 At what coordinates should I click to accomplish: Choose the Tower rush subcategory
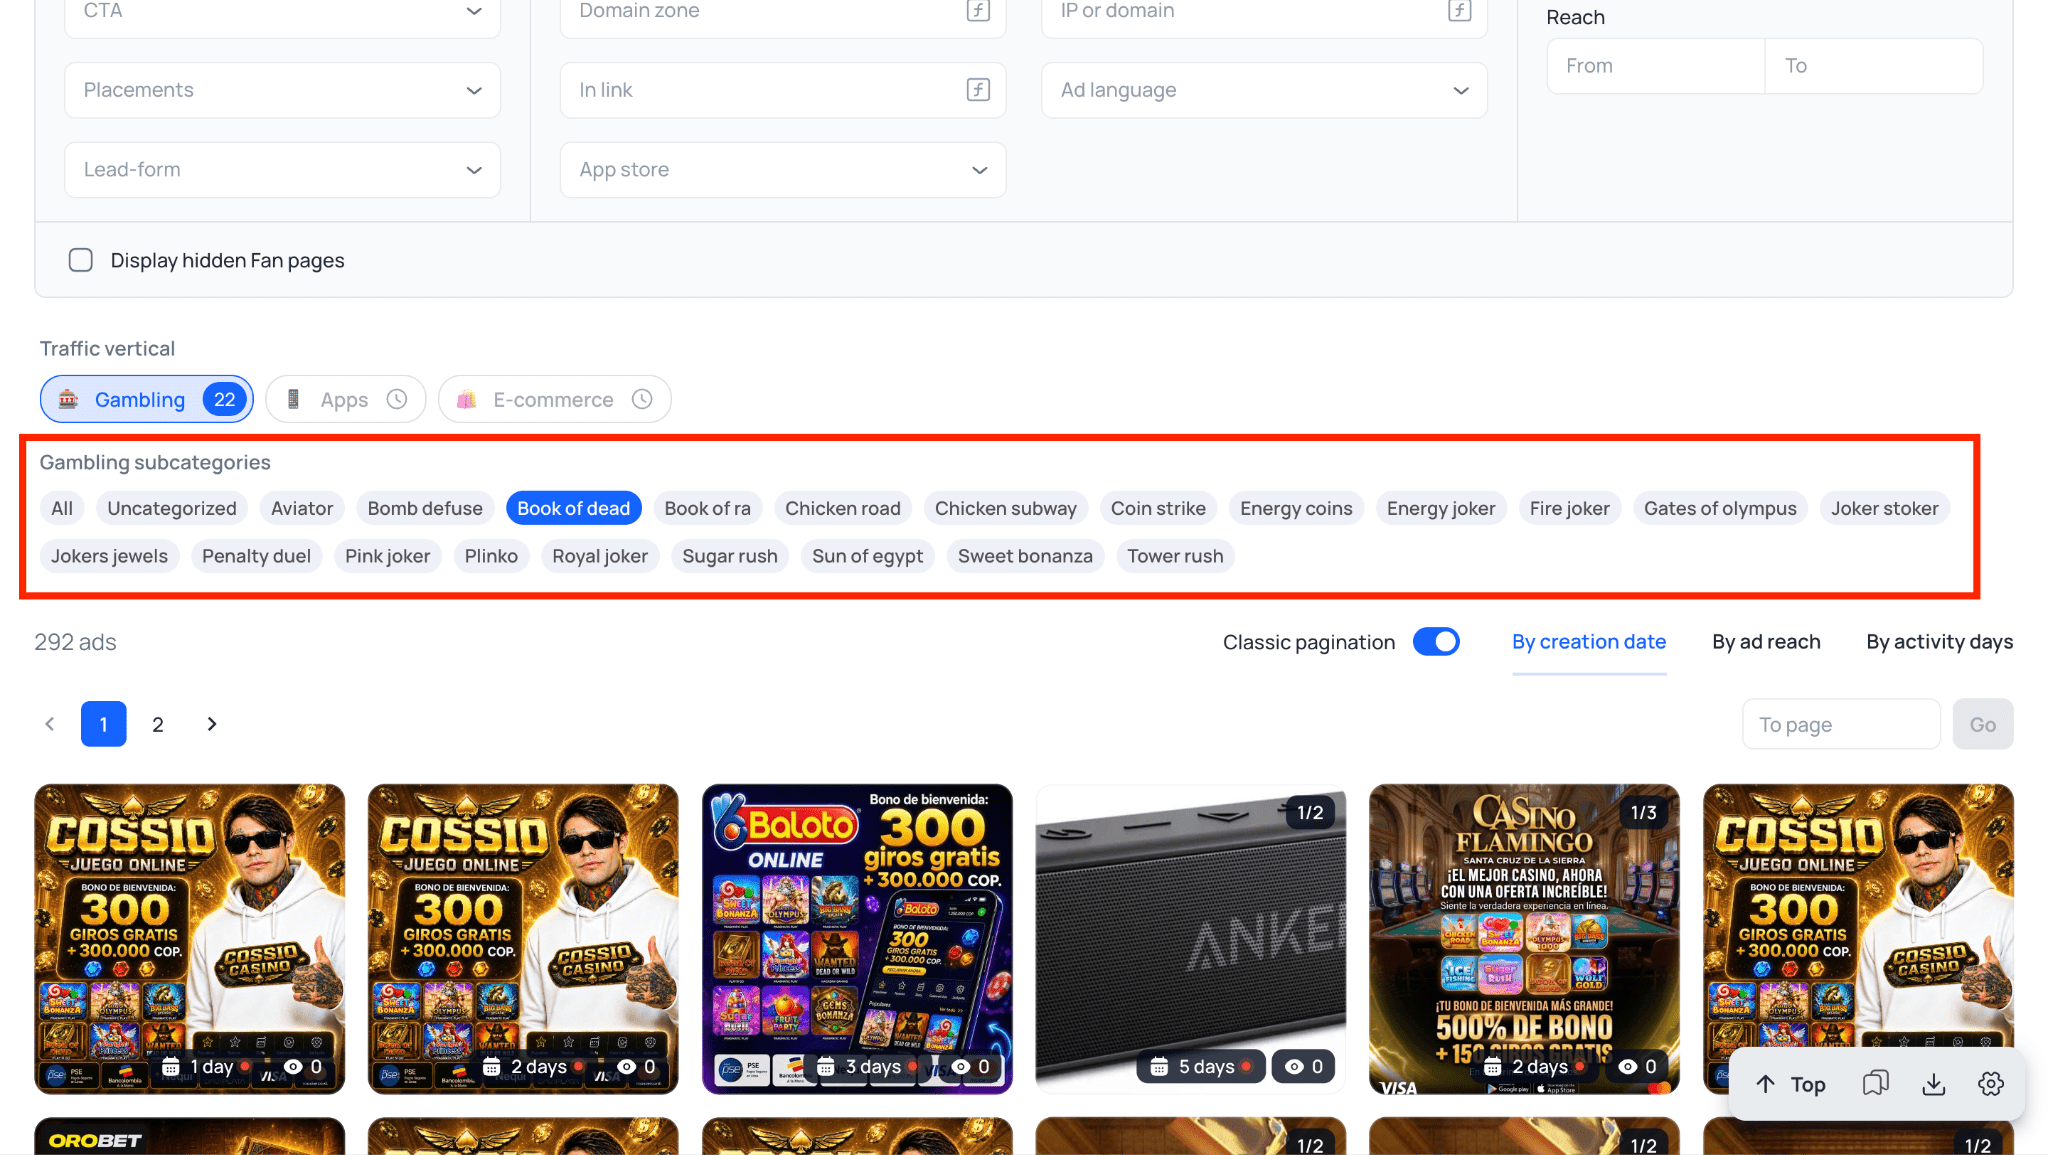pyautogui.click(x=1175, y=556)
